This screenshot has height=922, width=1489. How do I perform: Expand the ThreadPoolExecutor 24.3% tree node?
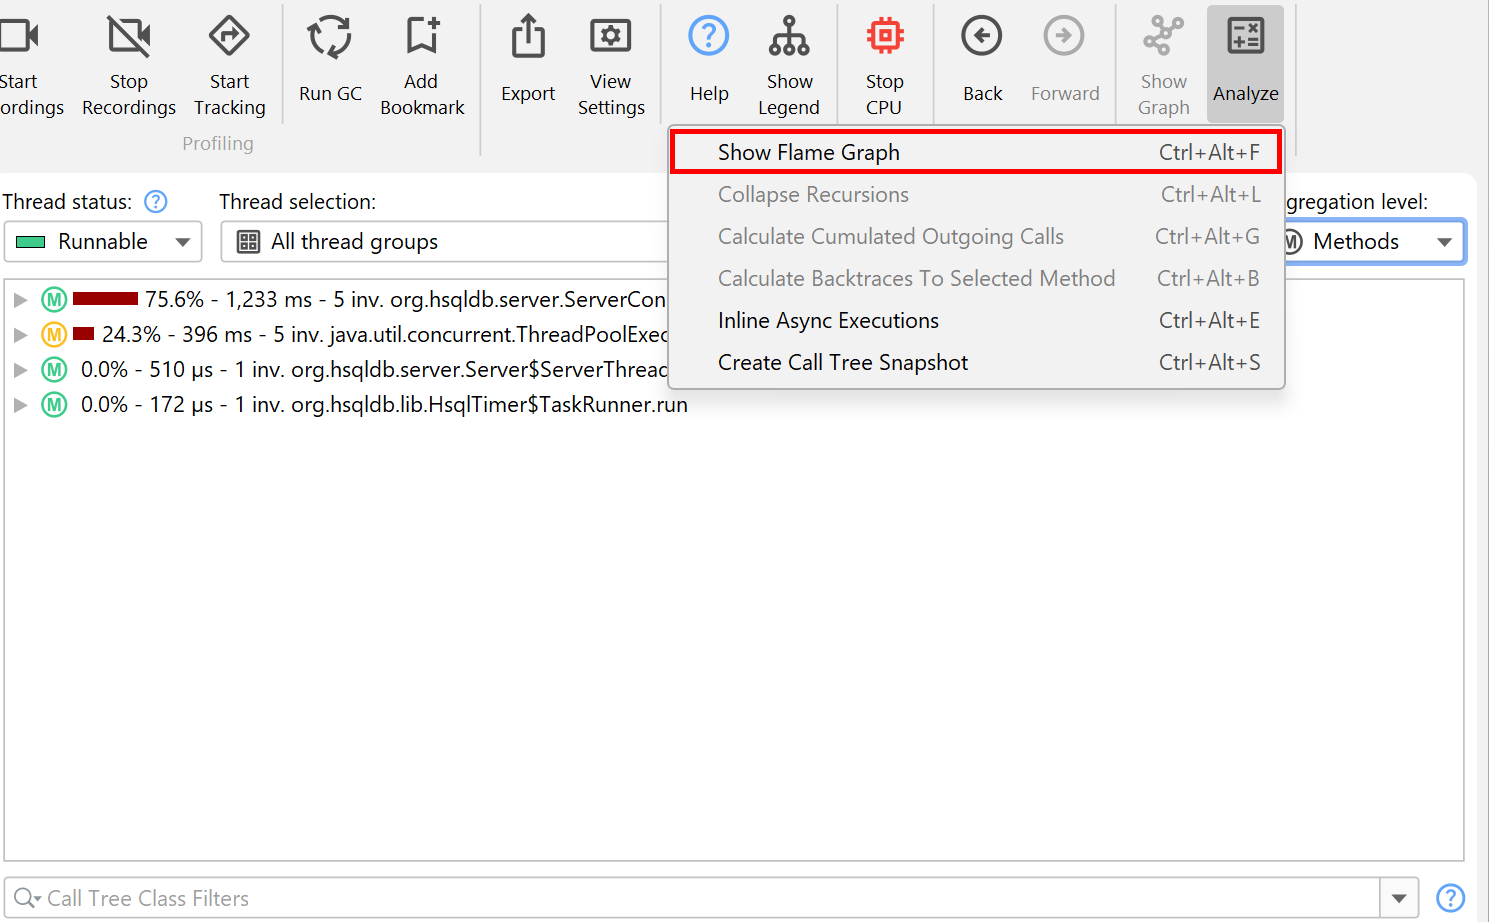click(20, 335)
